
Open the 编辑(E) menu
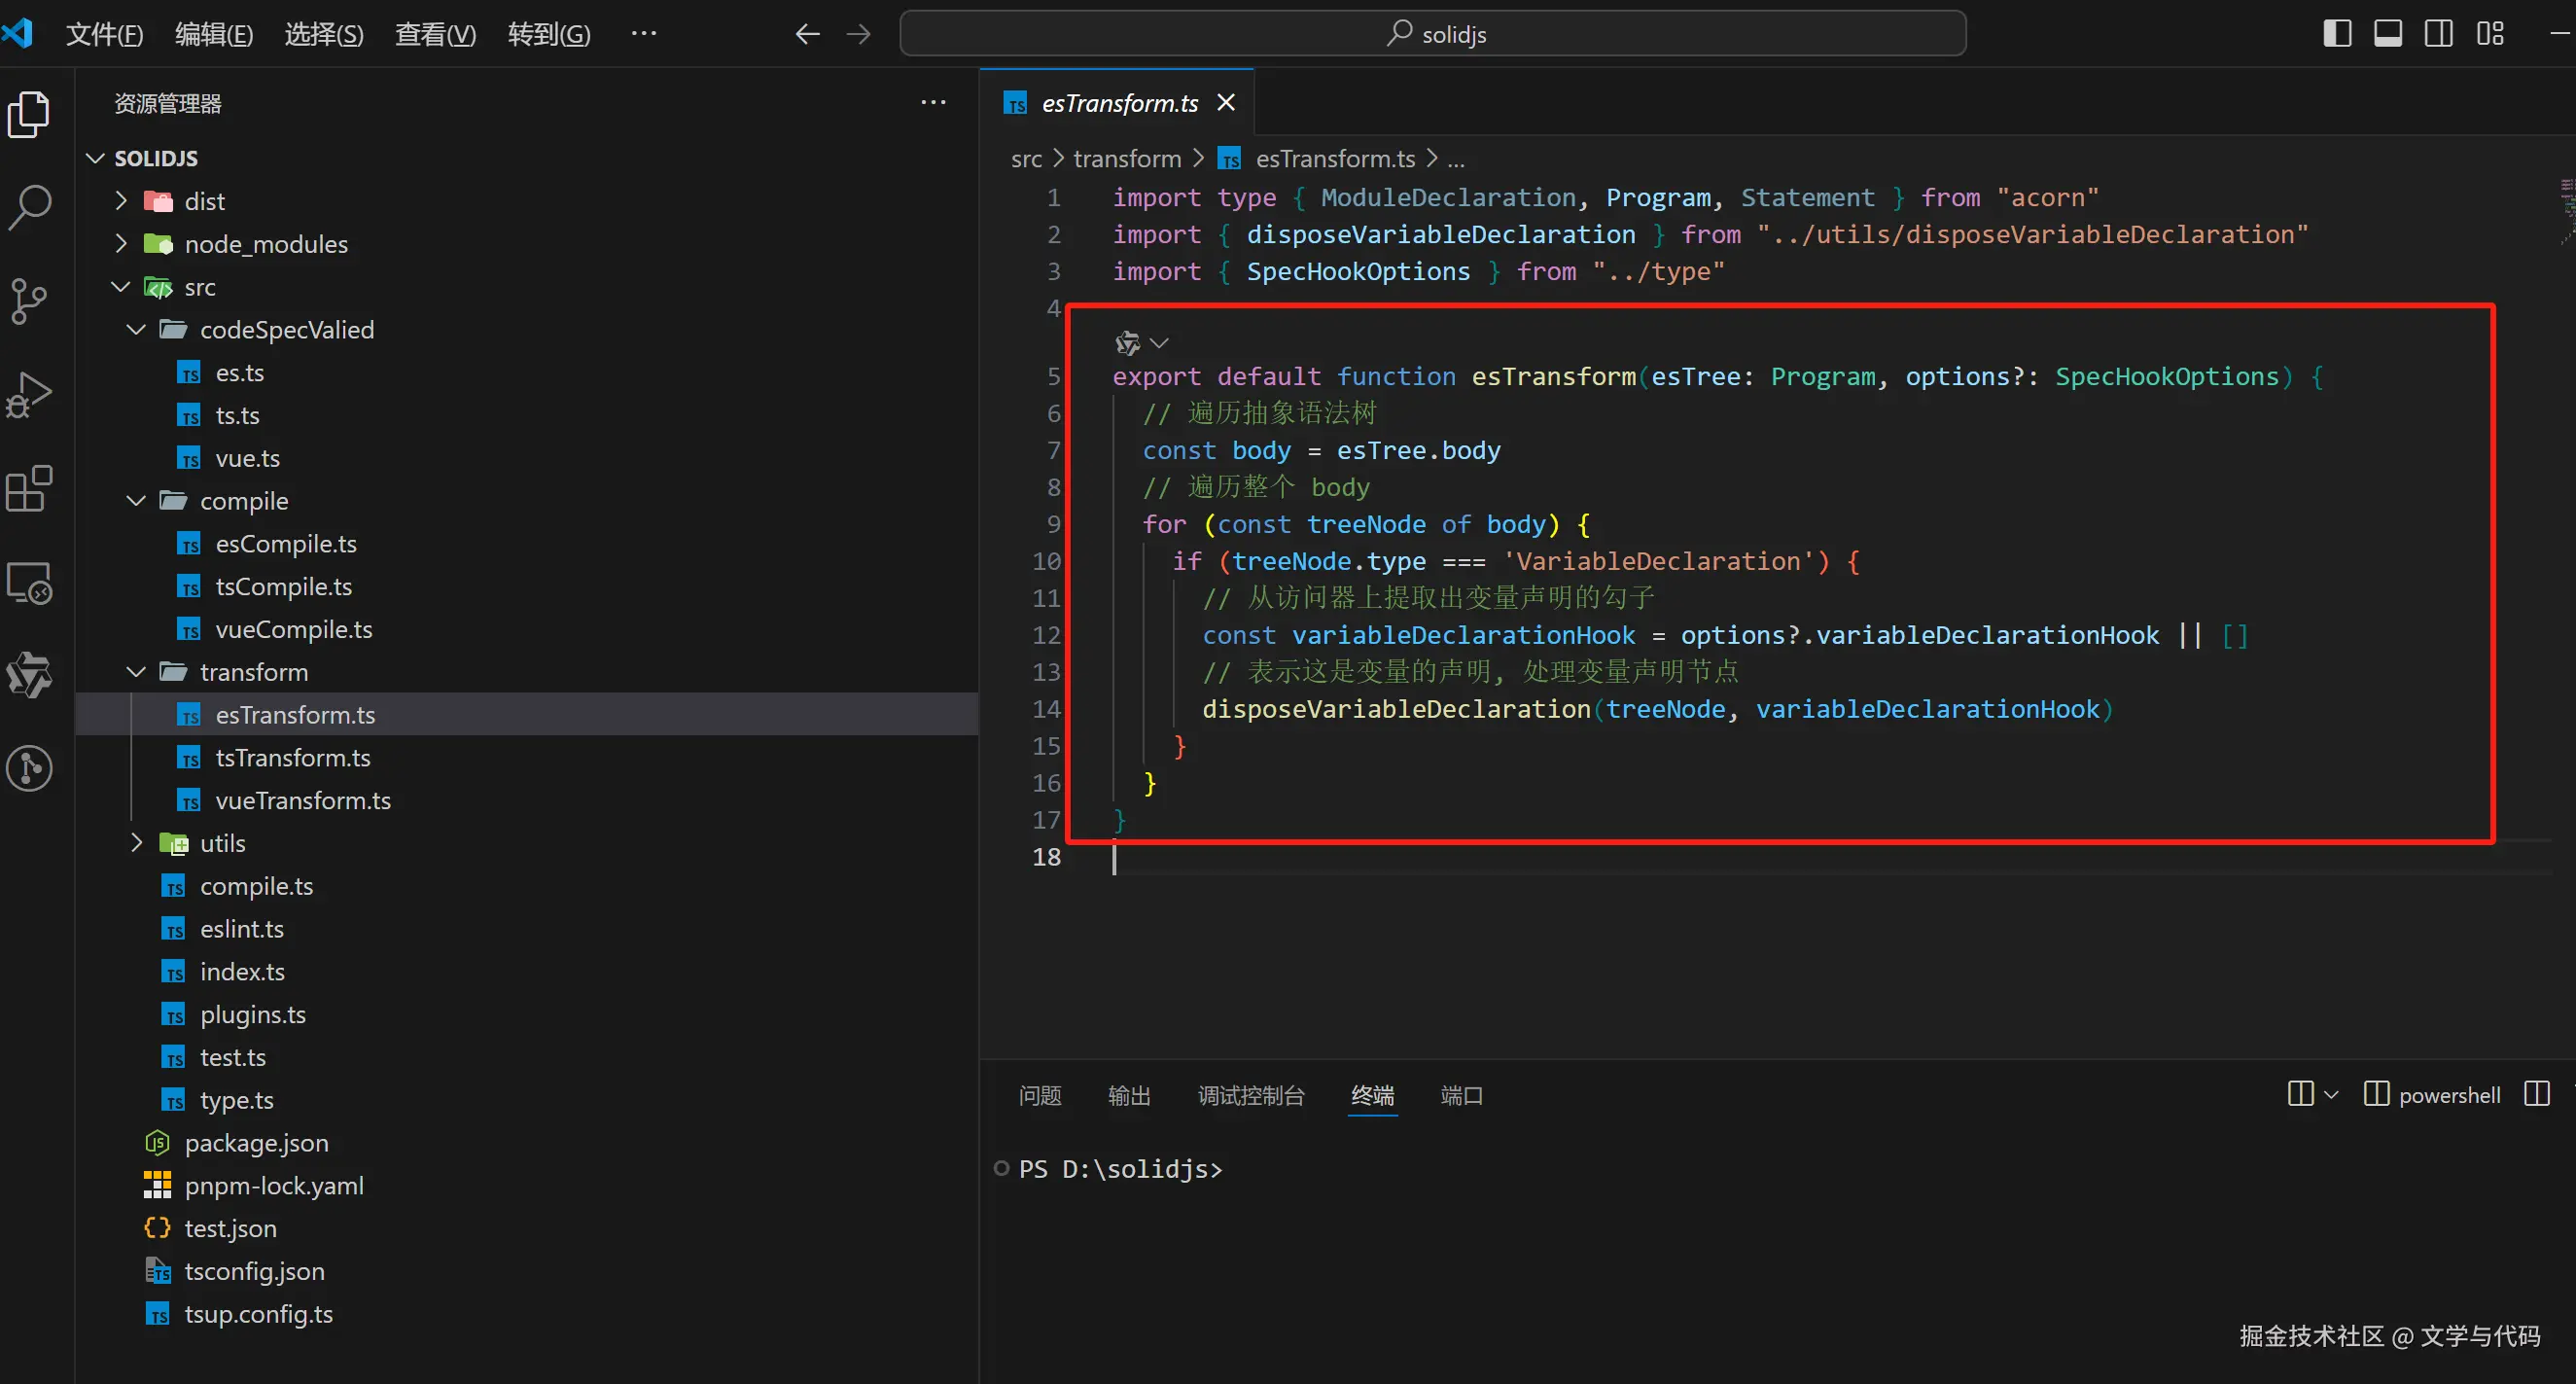(x=214, y=34)
